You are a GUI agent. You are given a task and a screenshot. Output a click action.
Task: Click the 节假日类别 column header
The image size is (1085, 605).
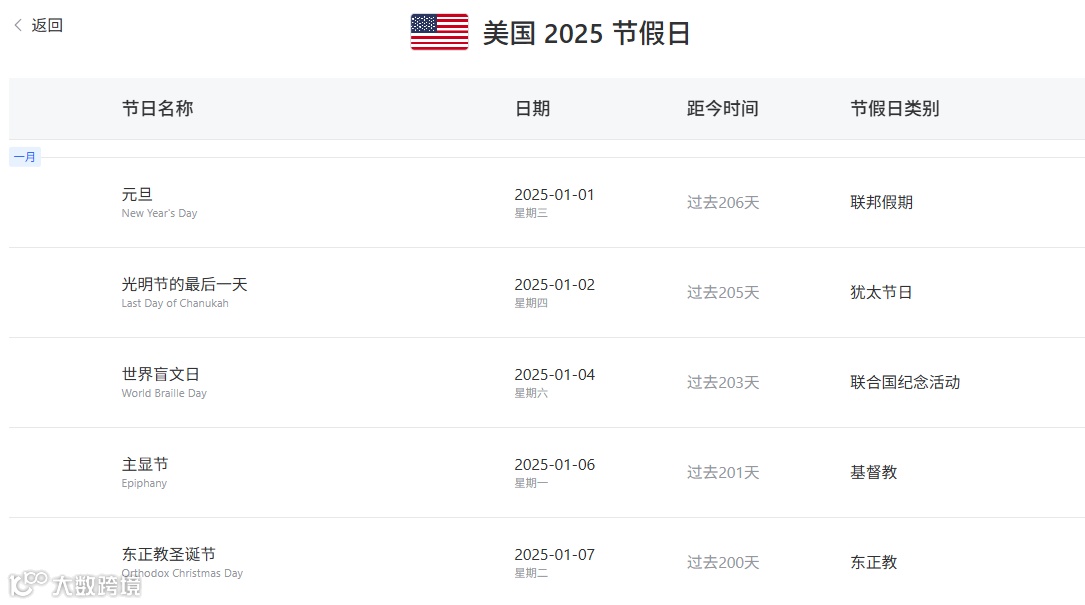click(895, 109)
